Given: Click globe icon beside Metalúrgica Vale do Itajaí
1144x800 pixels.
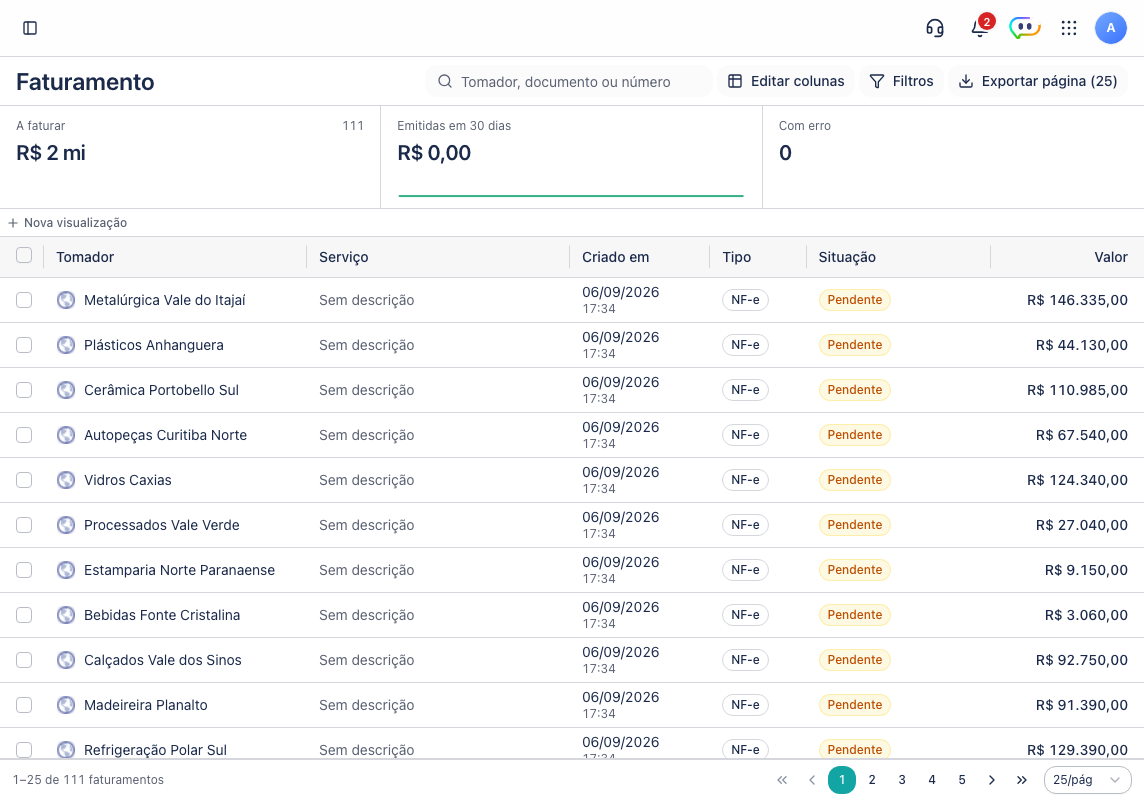Looking at the screenshot, I should (66, 300).
